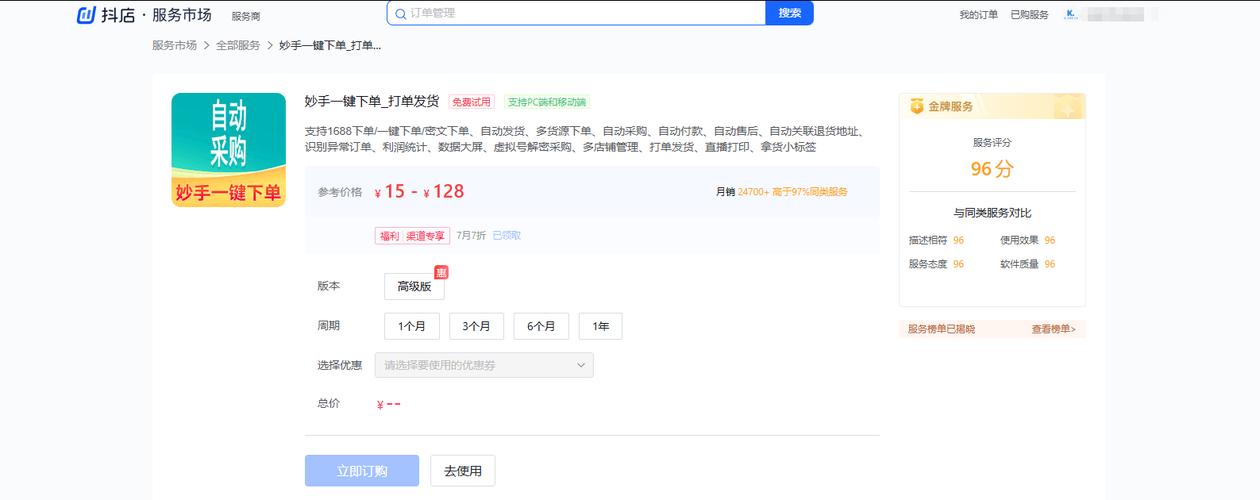
Task: Navigate to 全部服务 breadcrumb
Action: click(x=238, y=45)
